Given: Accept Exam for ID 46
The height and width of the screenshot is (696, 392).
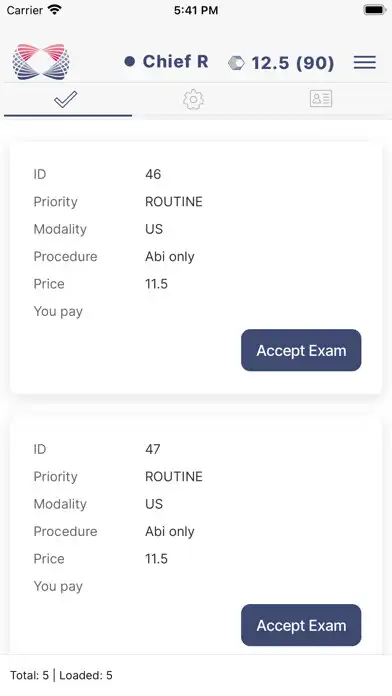Looking at the screenshot, I should click(x=301, y=350).
